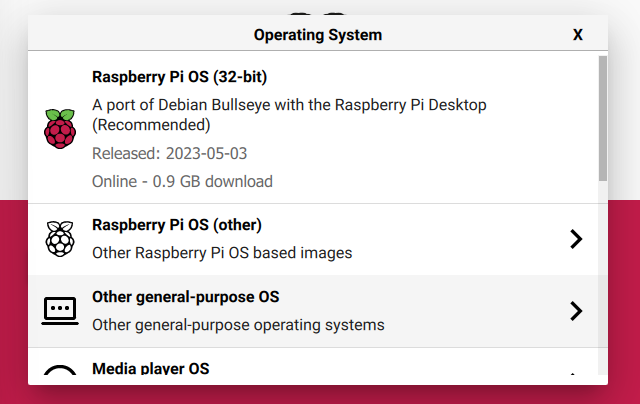The width and height of the screenshot is (640, 404).
Task: Click the vertical scrollbar thumb in OS list
Action: (x=603, y=118)
